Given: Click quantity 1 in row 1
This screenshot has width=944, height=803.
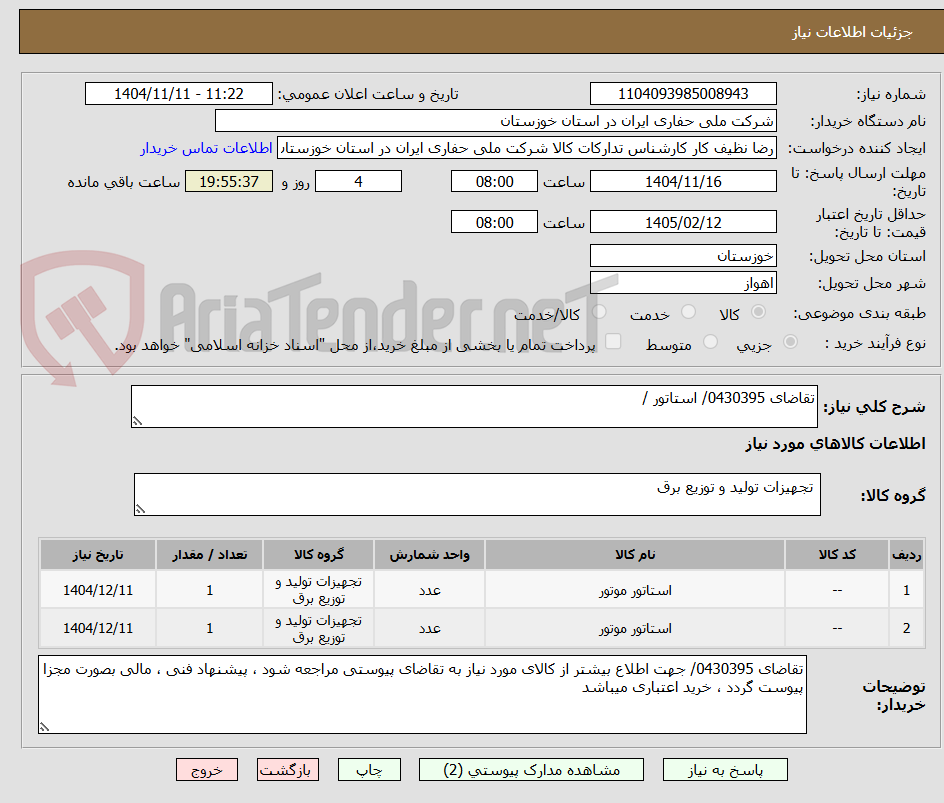Looking at the screenshot, I should coord(210,591).
